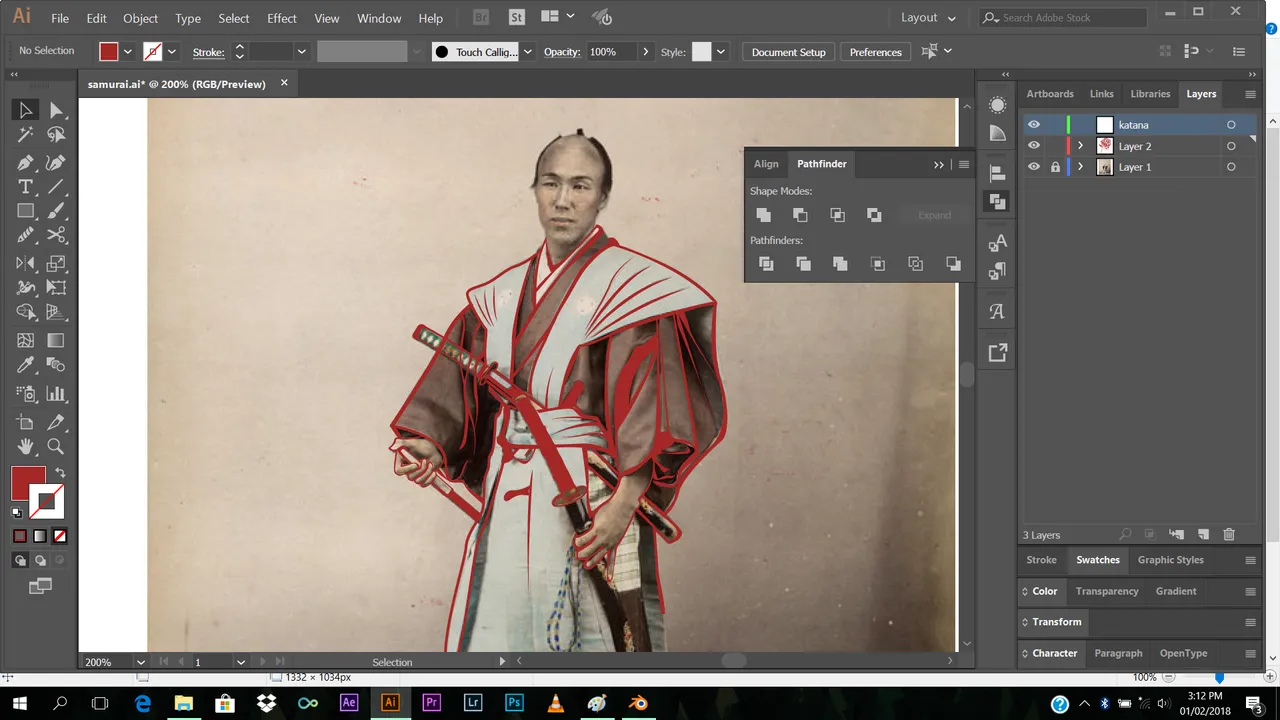This screenshot has height=720, width=1280.
Task: Select the Pen tool
Action: (26, 162)
